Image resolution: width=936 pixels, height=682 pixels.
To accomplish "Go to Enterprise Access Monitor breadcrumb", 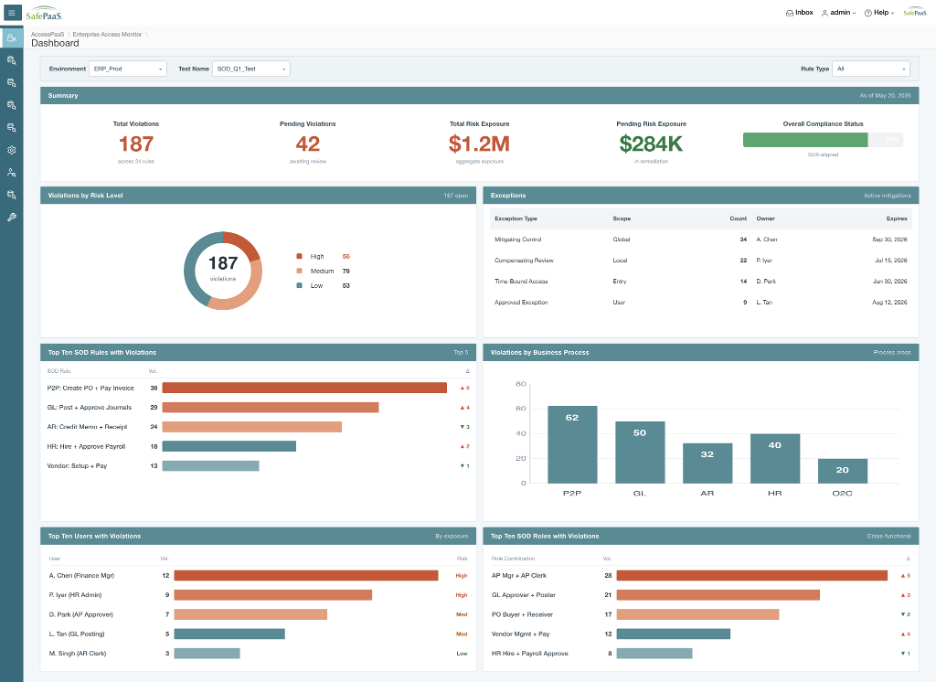I will (x=107, y=35).
